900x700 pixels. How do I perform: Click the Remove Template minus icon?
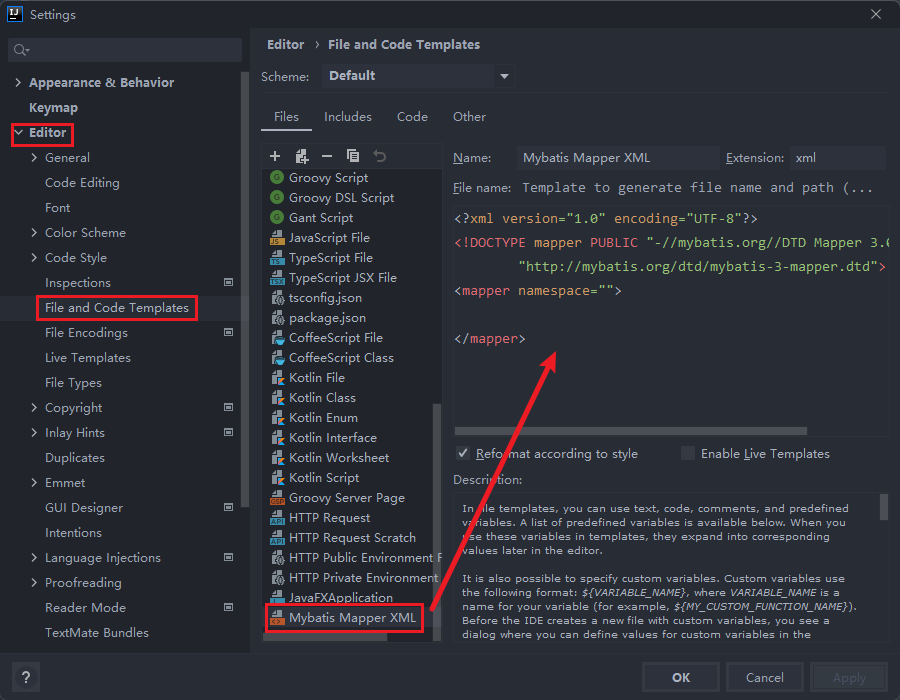(327, 156)
